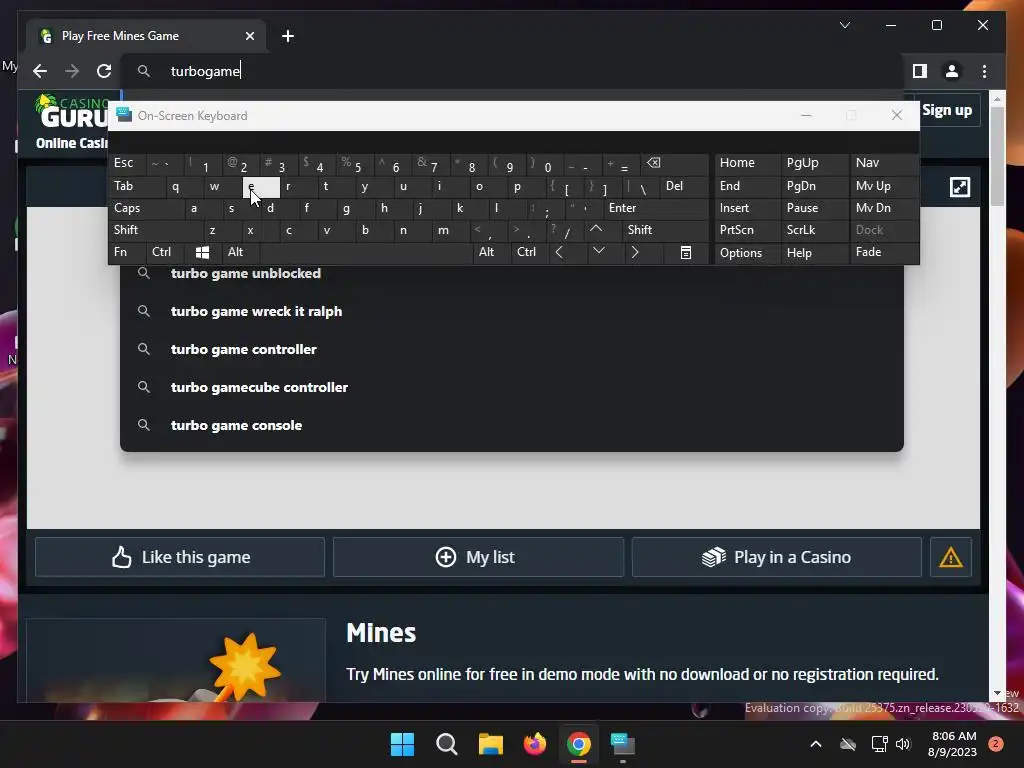Click On-Screen Keyboard taskbar icon
The height and width of the screenshot is (768, 1024).
point(622,744)
